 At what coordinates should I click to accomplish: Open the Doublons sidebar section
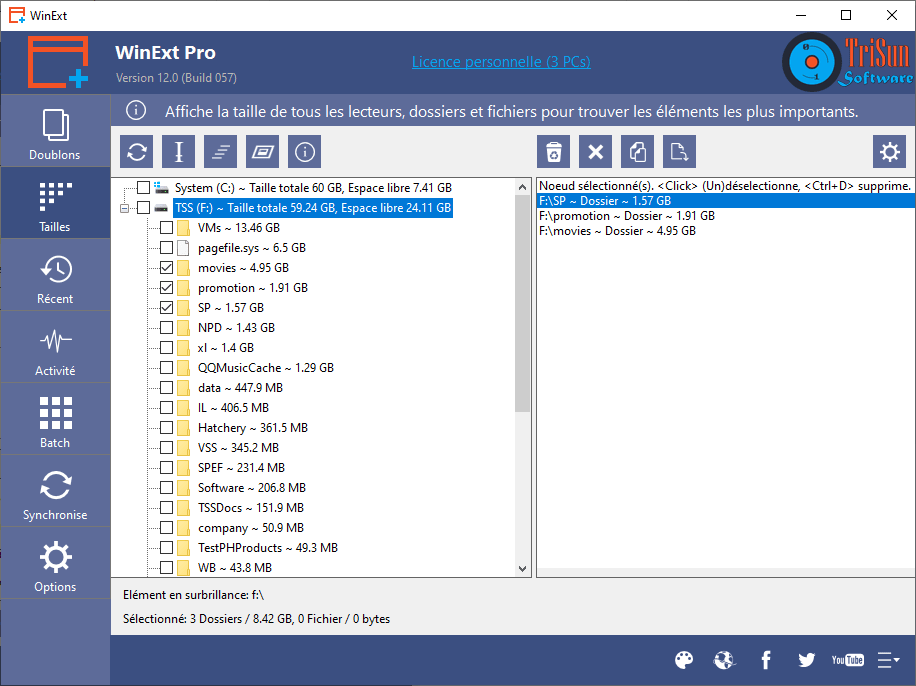[x=55, y=131]
